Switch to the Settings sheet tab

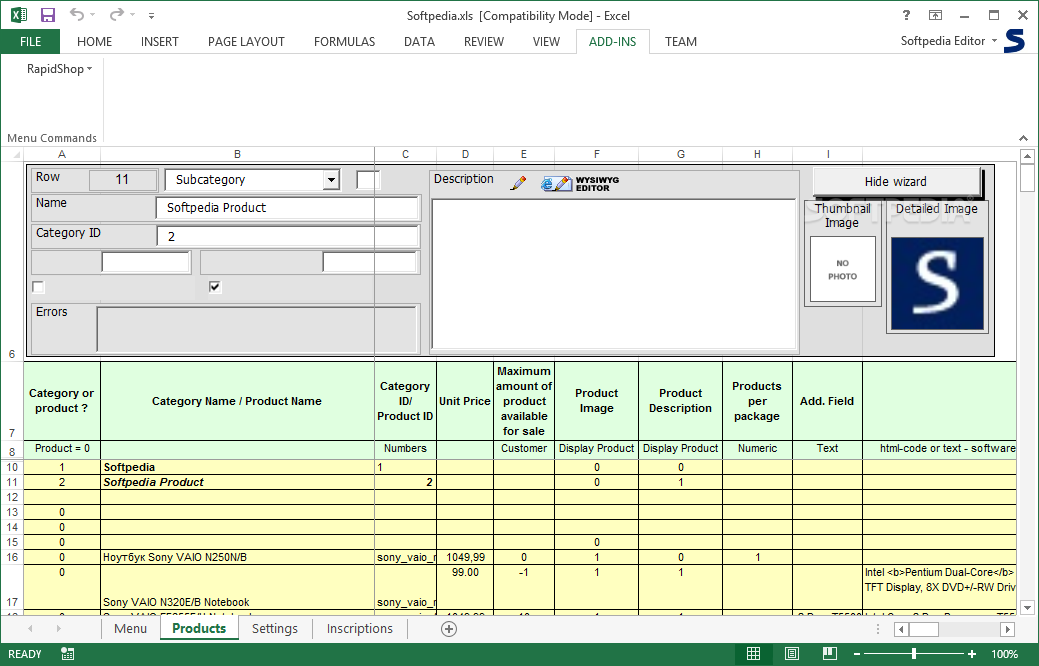click(x=274, y=629)
